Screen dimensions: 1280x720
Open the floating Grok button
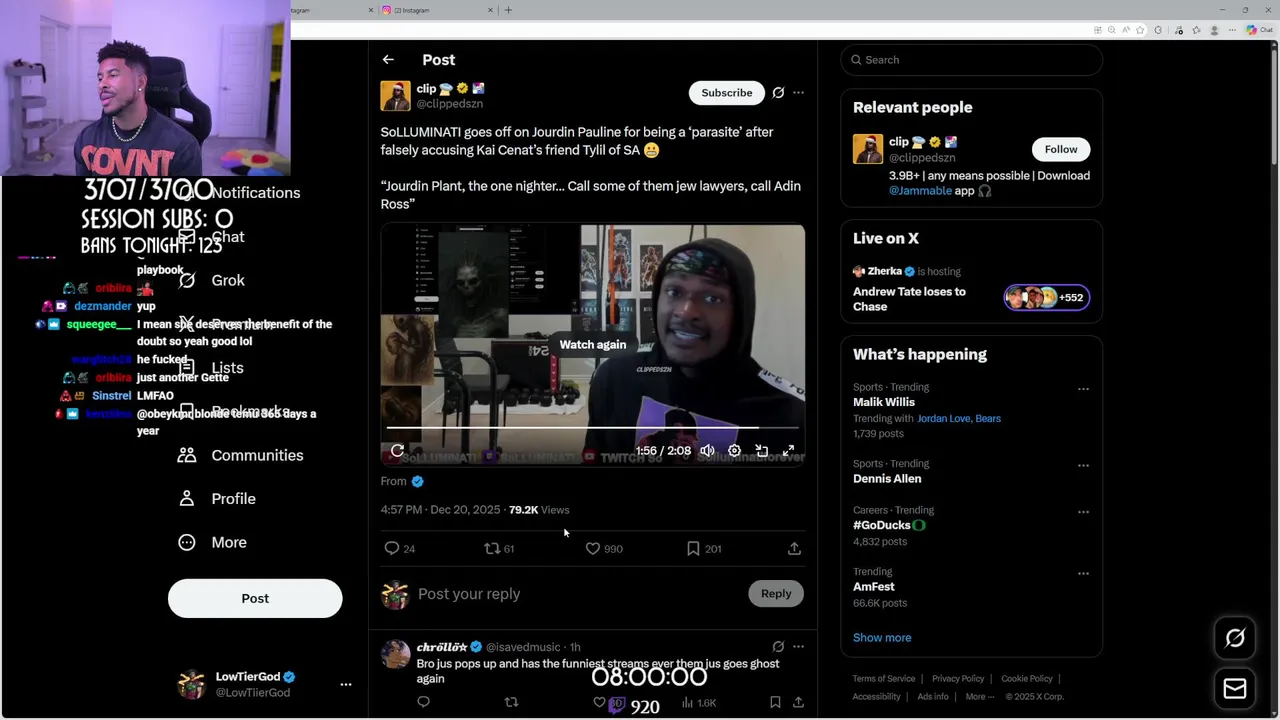pos(1235,638)
